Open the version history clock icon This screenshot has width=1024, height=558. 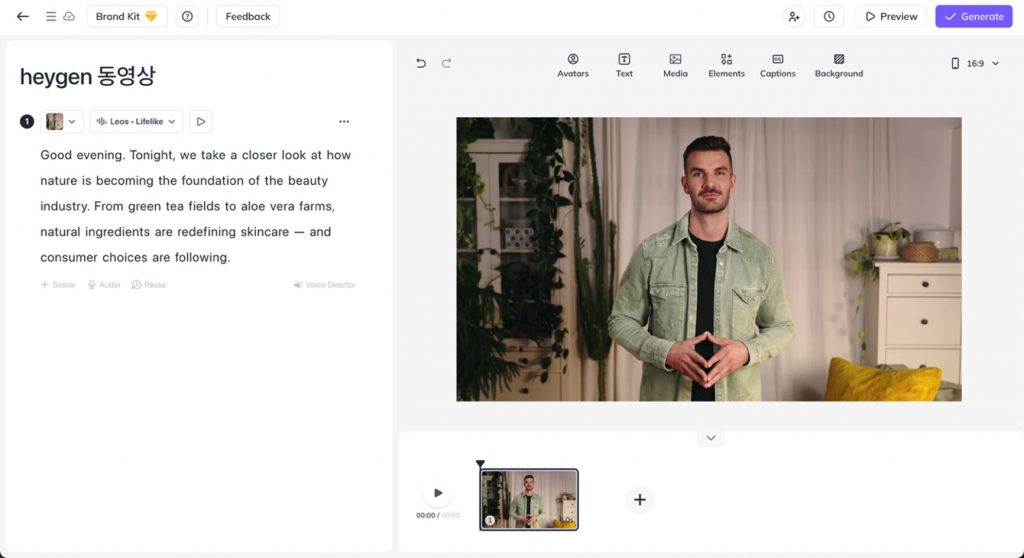(829, 16)
